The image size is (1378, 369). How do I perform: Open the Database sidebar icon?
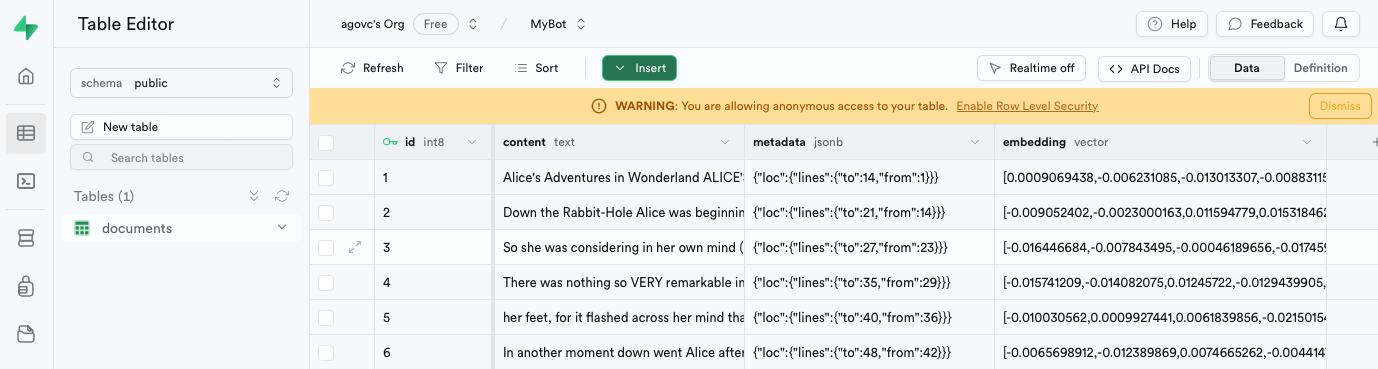tap(26, 238)
